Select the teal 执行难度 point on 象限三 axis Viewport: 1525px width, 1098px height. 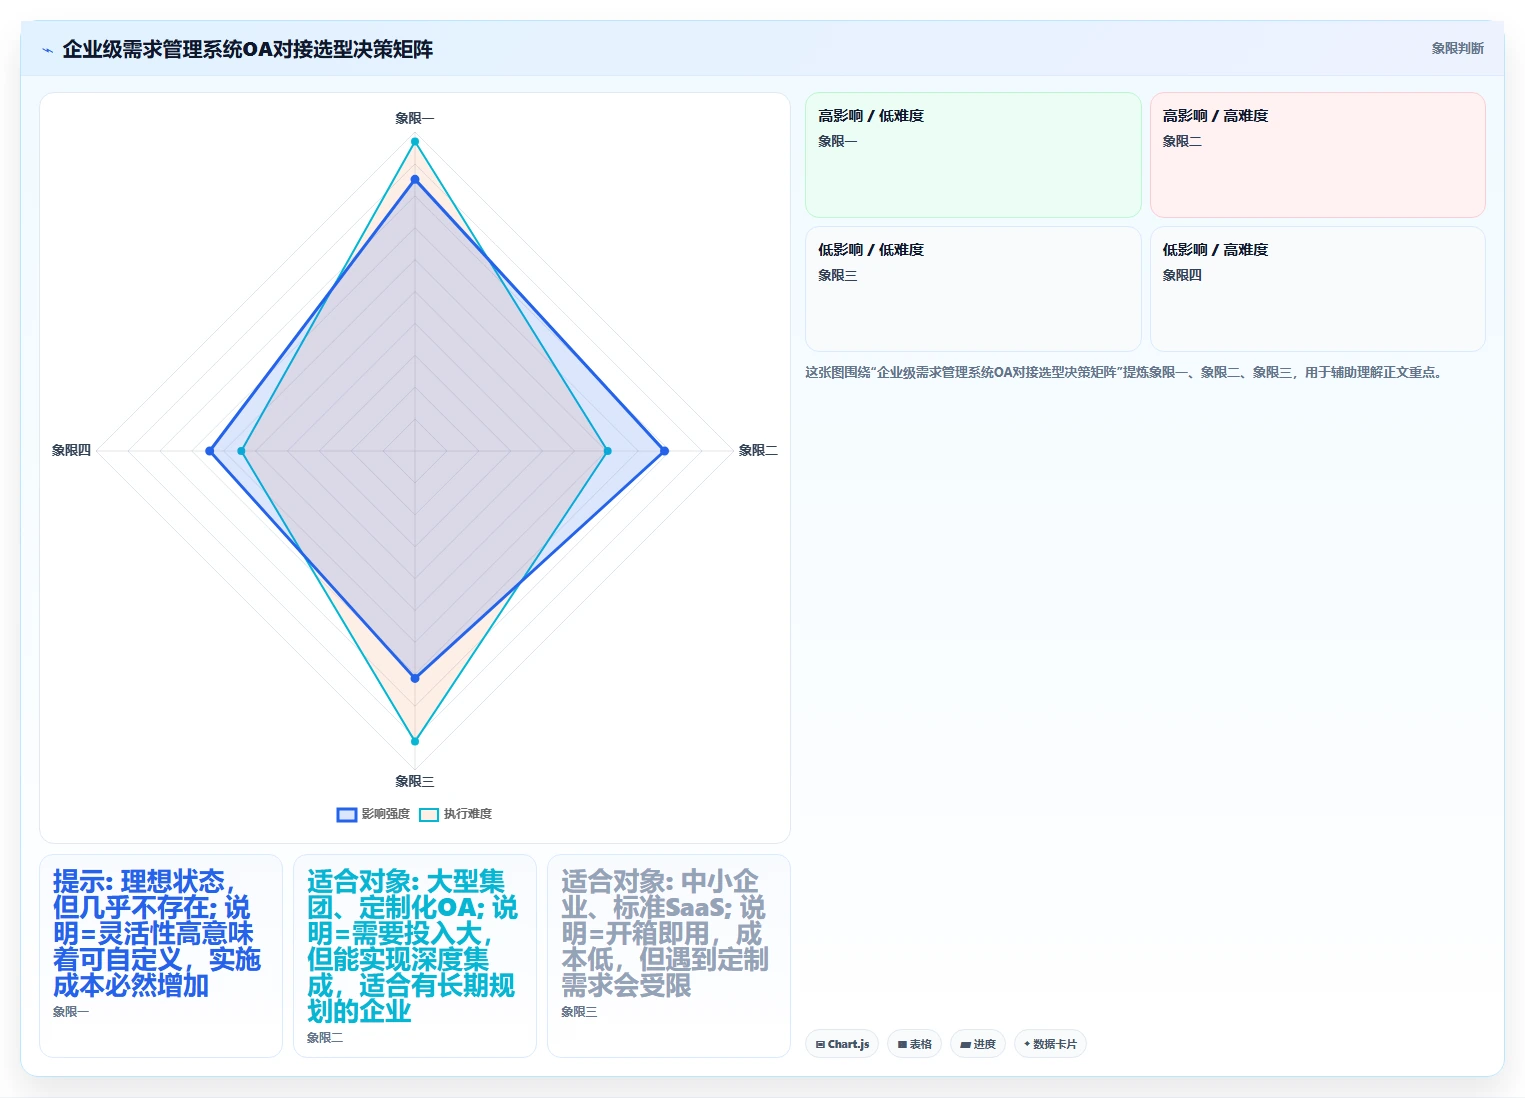click(x=415, y=741)
